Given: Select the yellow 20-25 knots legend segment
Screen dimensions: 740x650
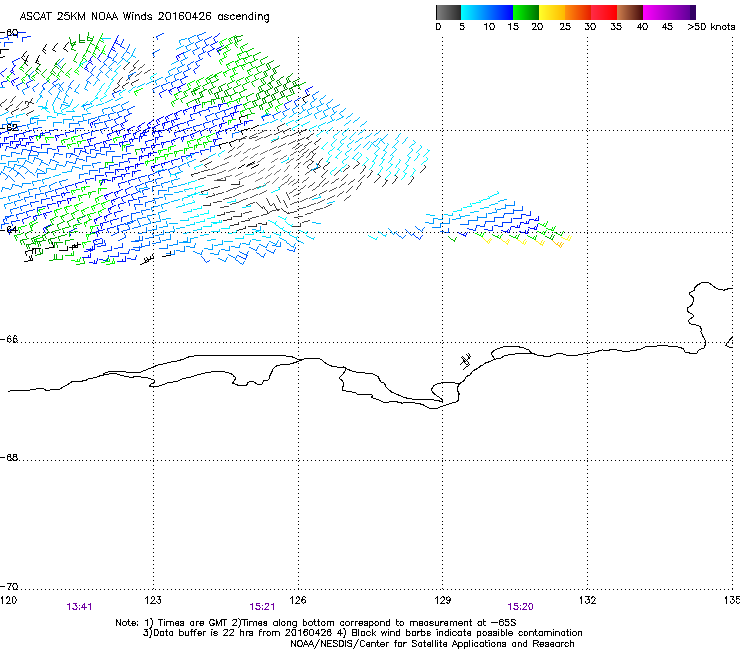Looking at the screenshot, I should pos(552,12).
